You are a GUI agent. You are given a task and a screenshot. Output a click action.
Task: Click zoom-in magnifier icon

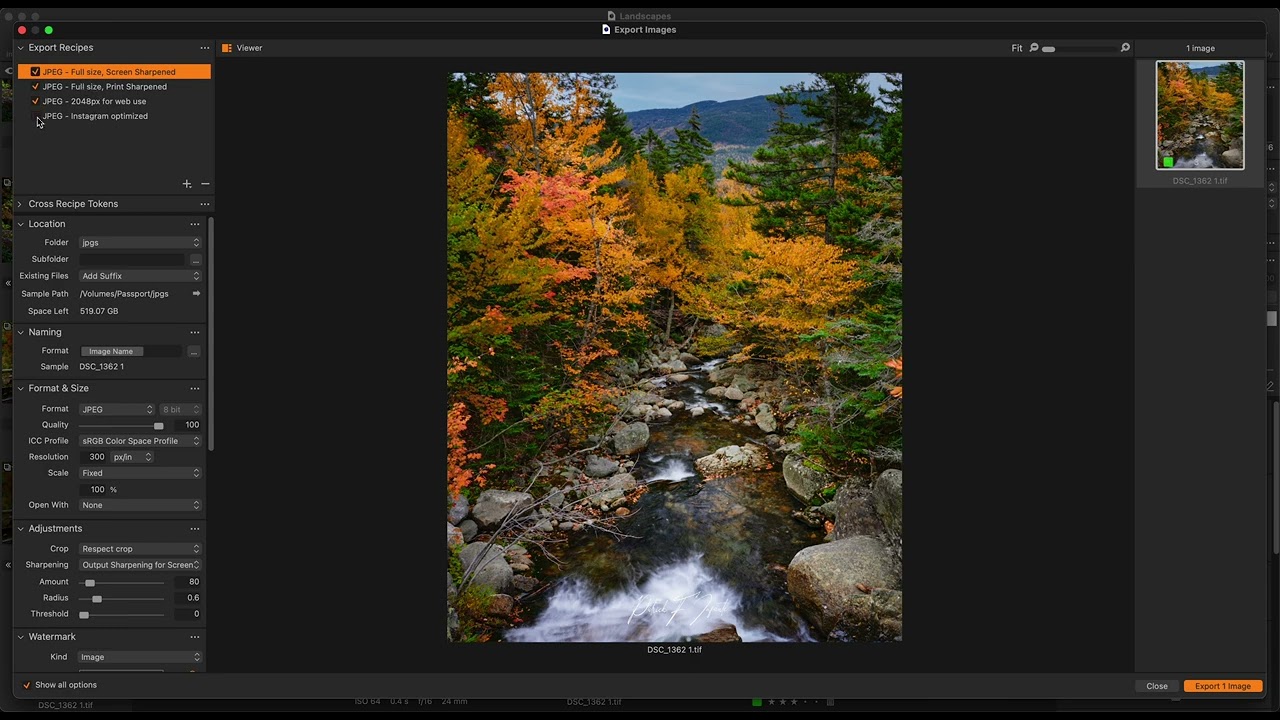1125,48
